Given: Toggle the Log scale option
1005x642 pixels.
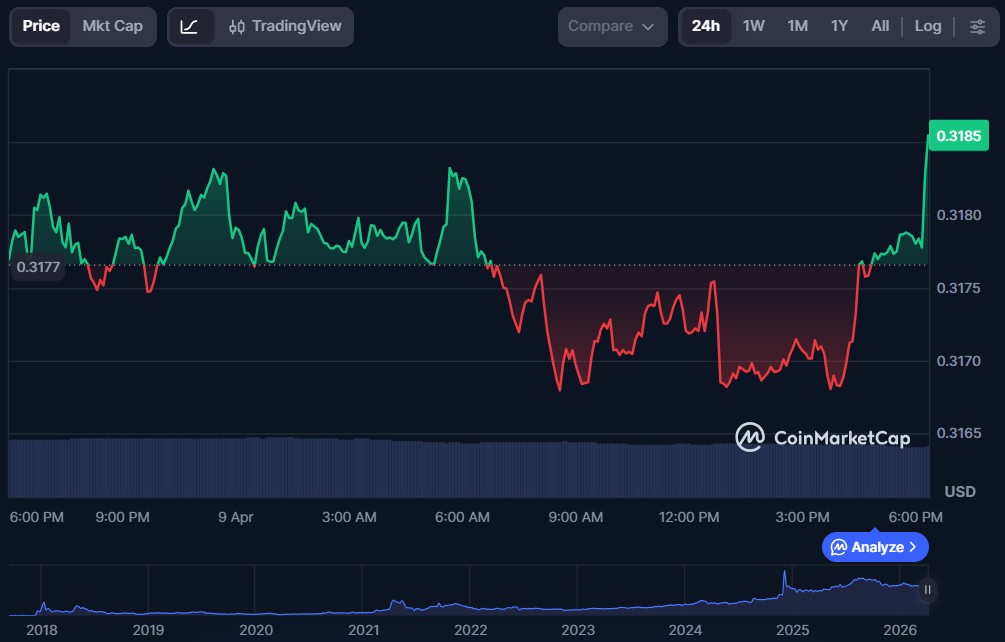Looking at the screenshot, I should (x=927, y=27).
